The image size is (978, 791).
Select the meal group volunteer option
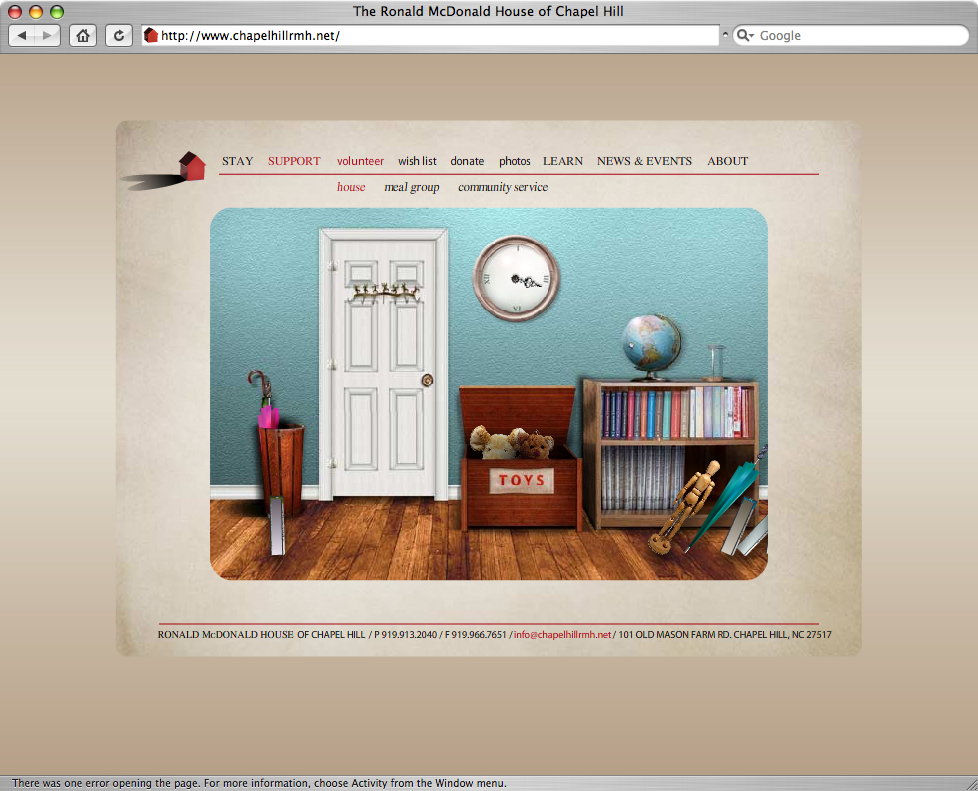(412, 187)
